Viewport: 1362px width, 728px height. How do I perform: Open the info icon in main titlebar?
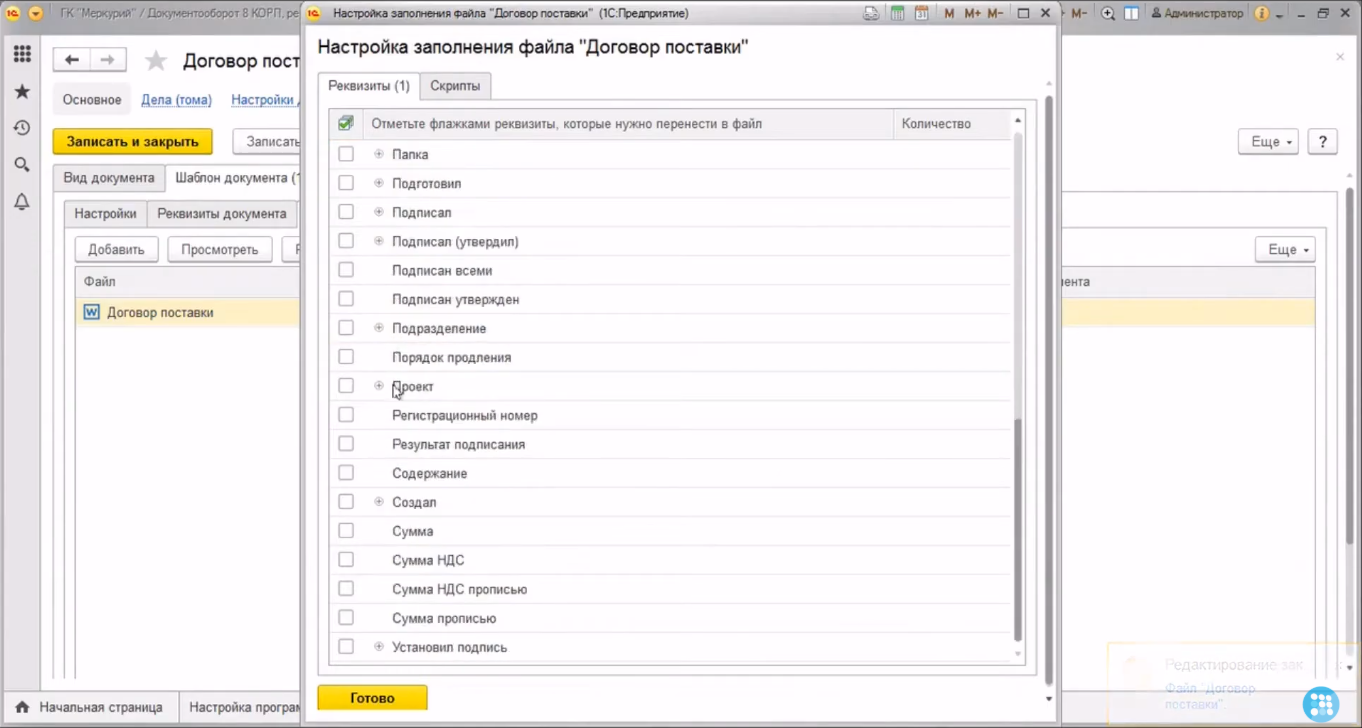(x=1262, y=14)
